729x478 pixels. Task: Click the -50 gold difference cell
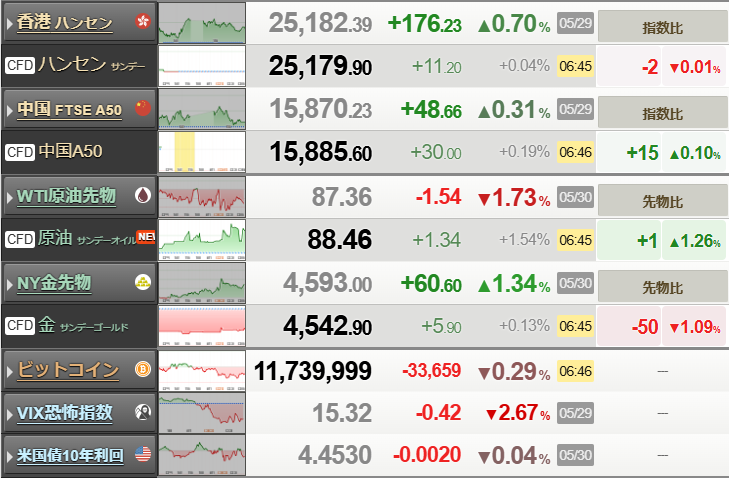628,326
